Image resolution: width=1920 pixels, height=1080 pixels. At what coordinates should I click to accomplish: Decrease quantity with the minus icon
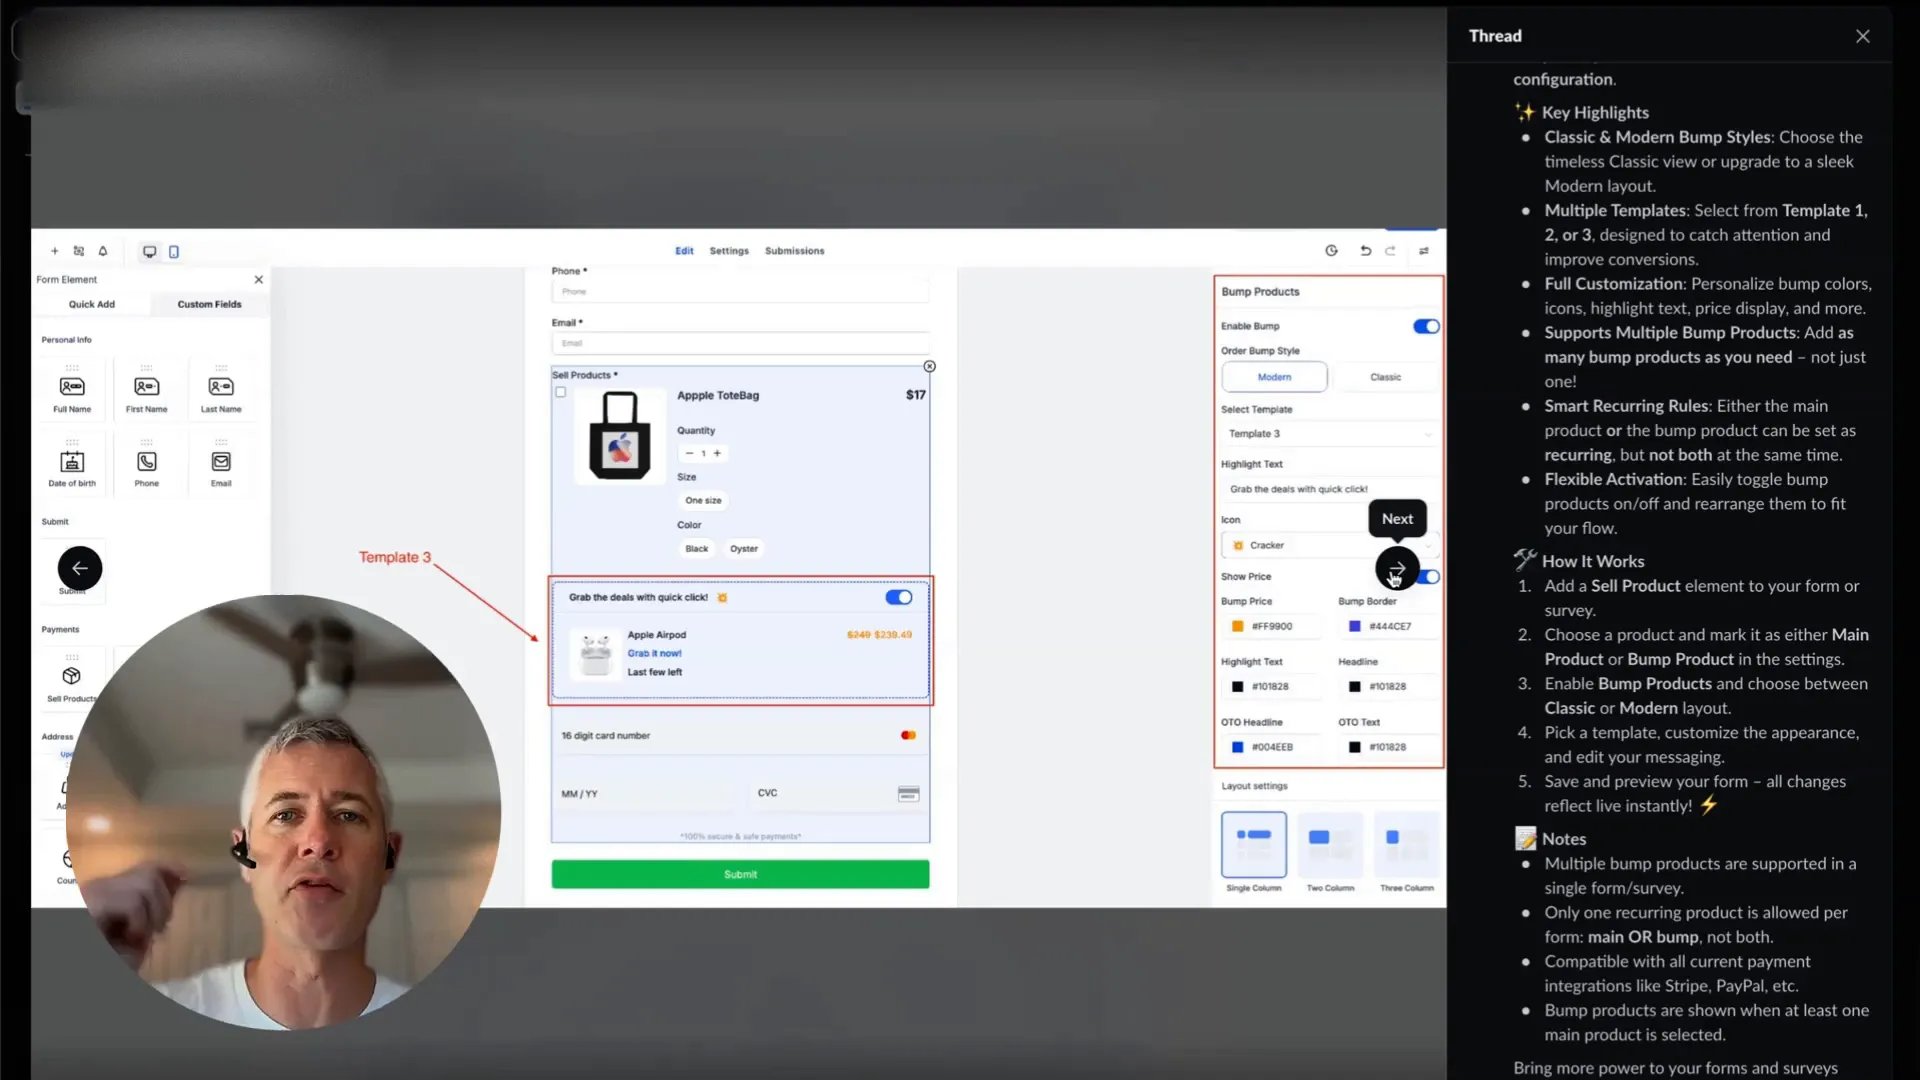[689, 453]
